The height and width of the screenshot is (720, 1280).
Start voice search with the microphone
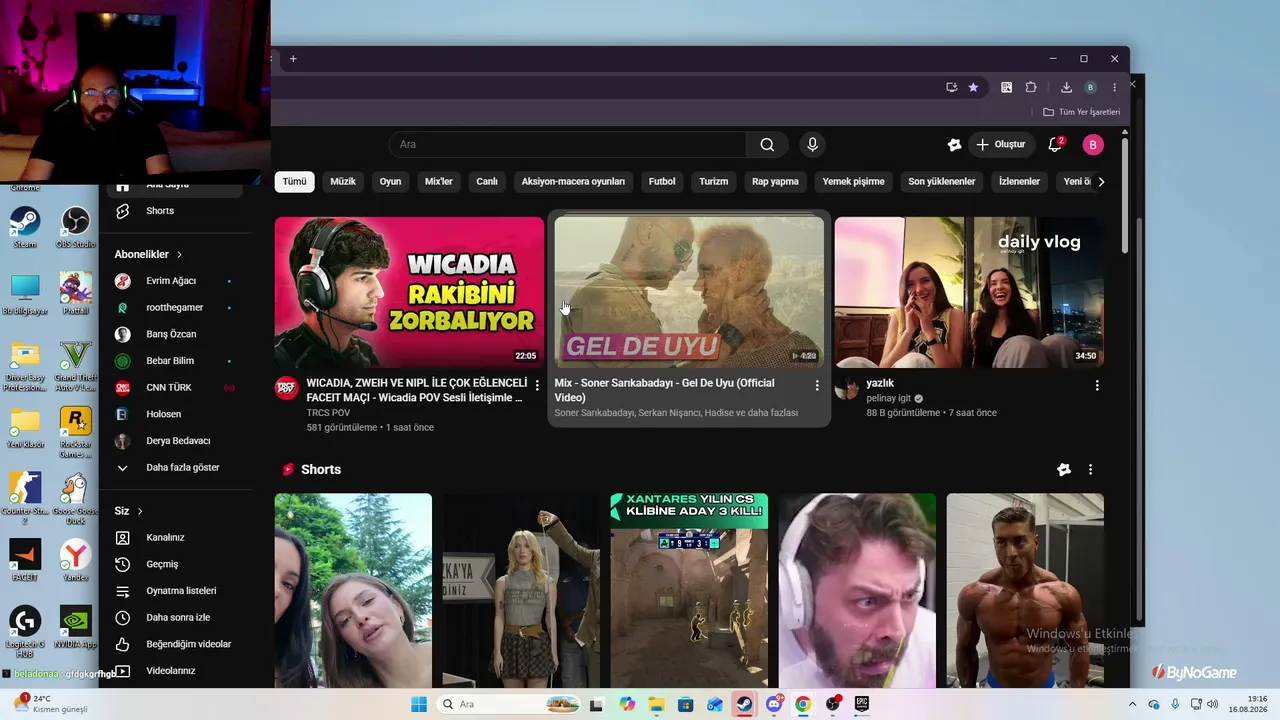coord(812,145)
